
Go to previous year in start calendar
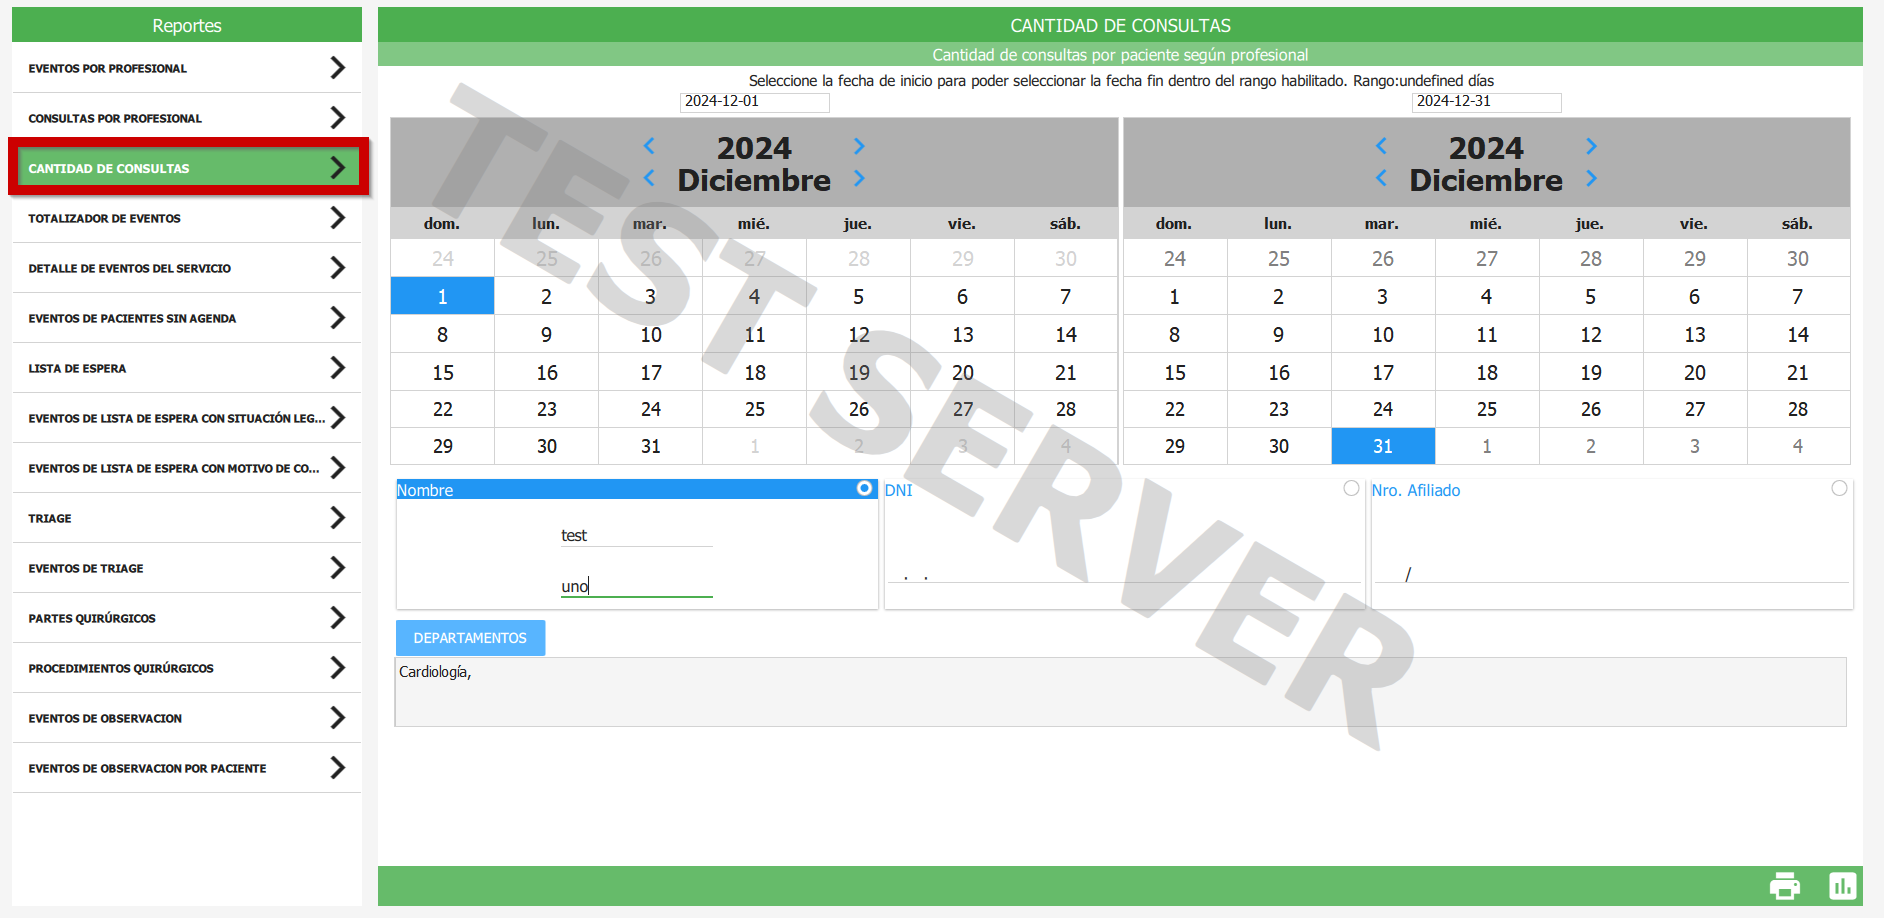[x=649, y=146]
